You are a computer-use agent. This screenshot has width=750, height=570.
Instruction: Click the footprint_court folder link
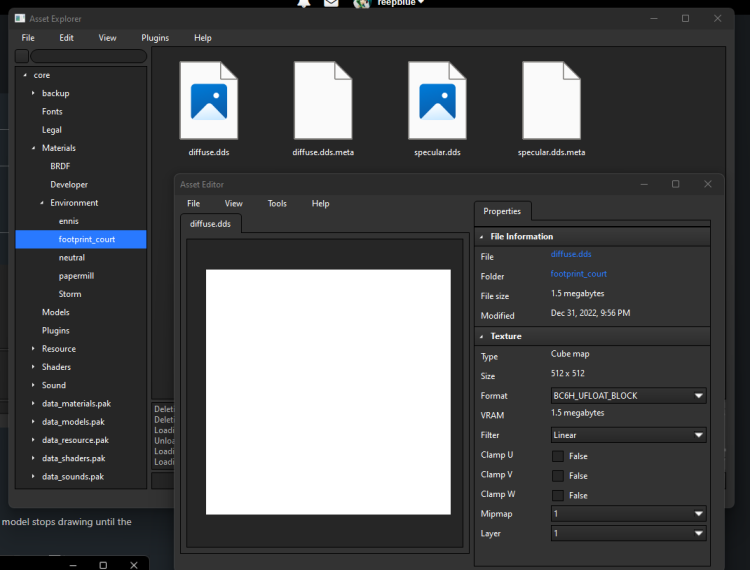click(578, 274)
